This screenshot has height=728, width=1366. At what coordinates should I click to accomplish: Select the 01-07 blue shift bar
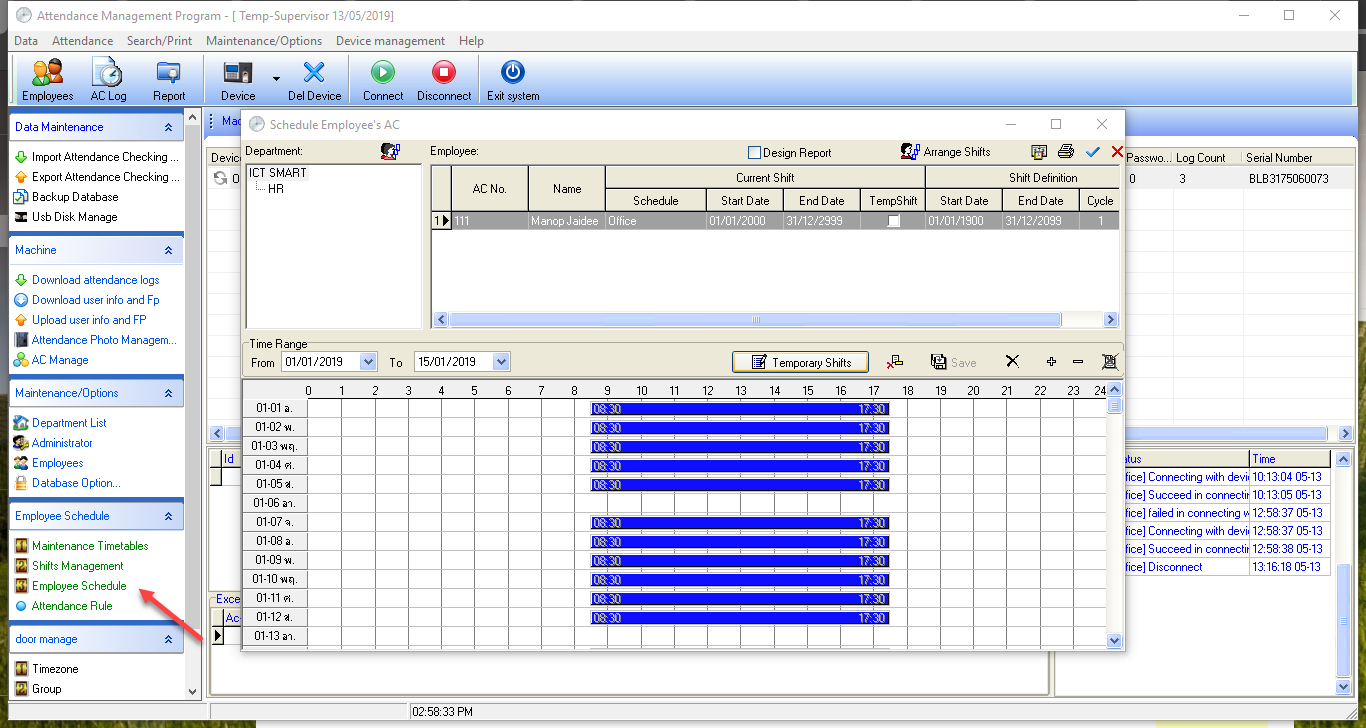(x=740, y=523)
